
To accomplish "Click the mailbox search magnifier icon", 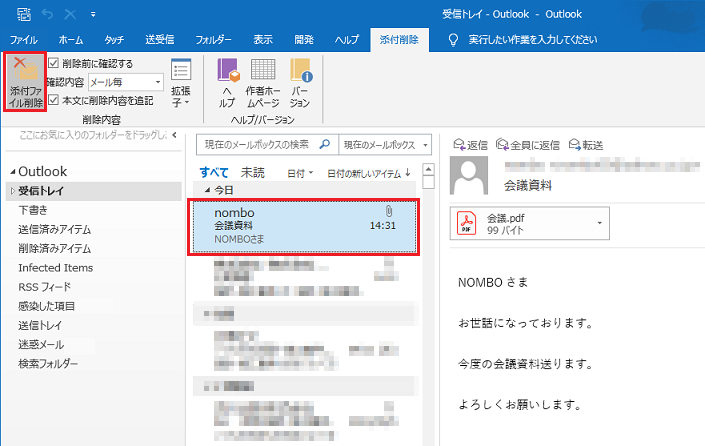I will pos(327,145).
